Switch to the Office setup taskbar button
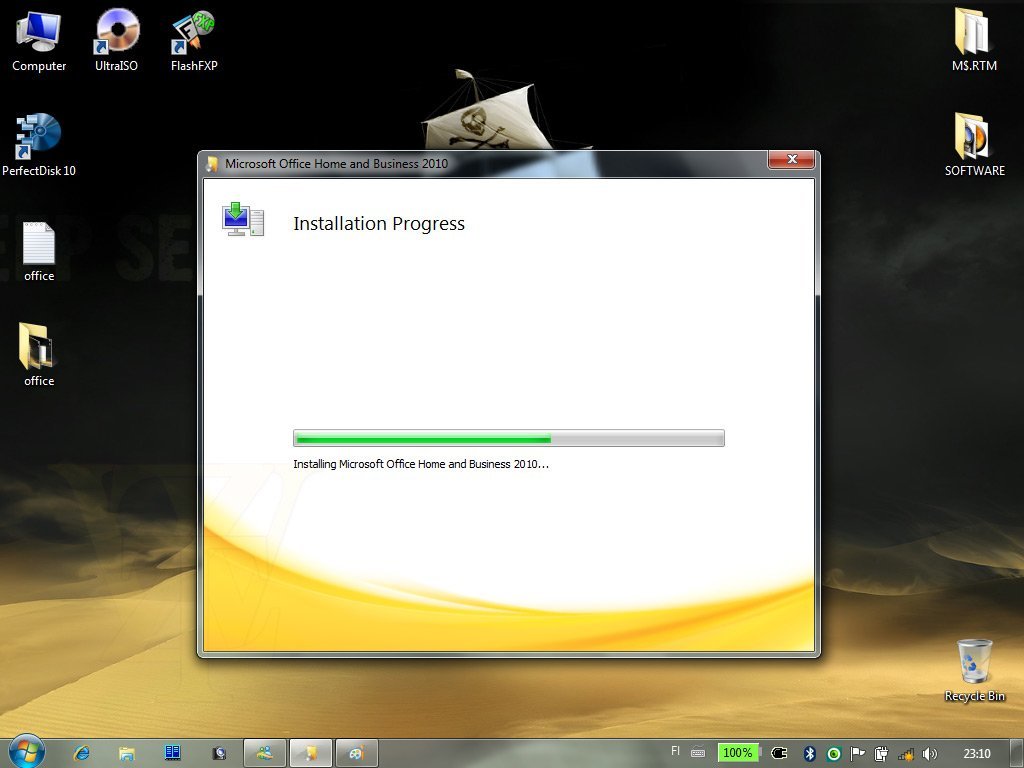The image size is (1024, 768). (311, 753)
